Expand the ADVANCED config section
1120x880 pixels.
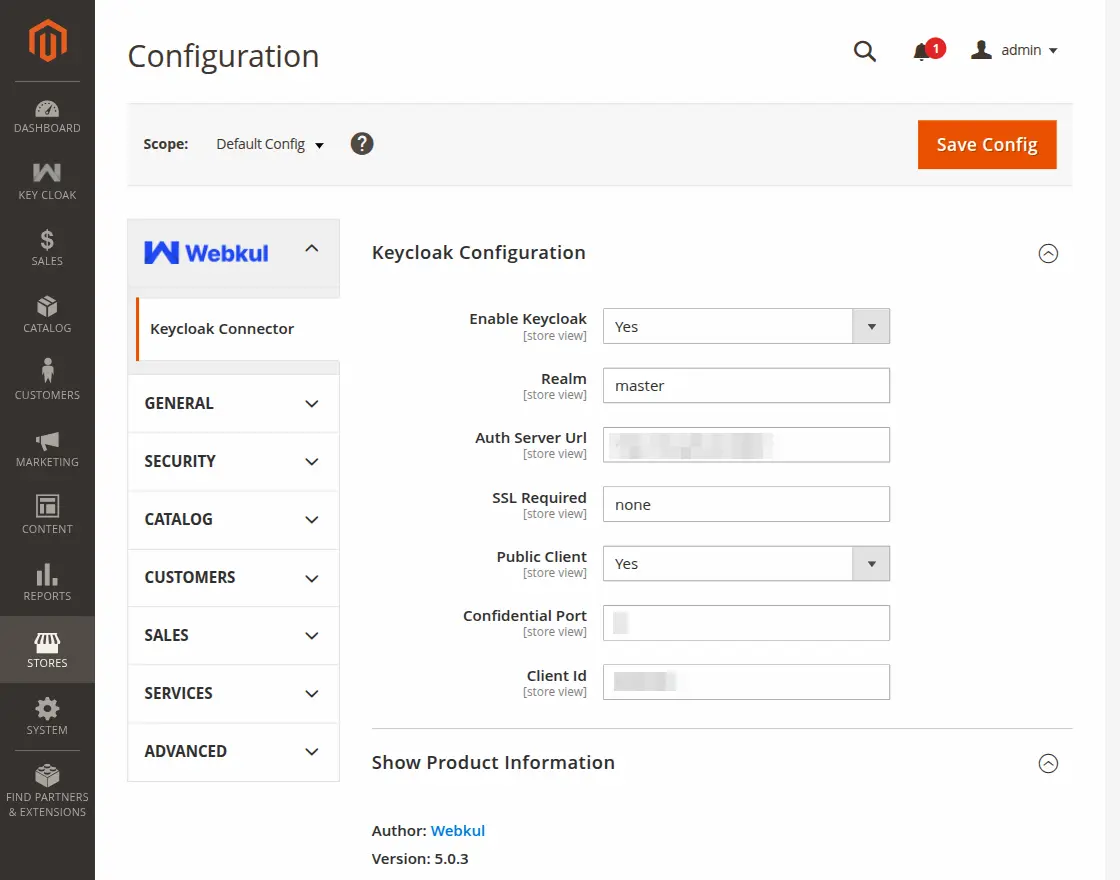point(234,751)
